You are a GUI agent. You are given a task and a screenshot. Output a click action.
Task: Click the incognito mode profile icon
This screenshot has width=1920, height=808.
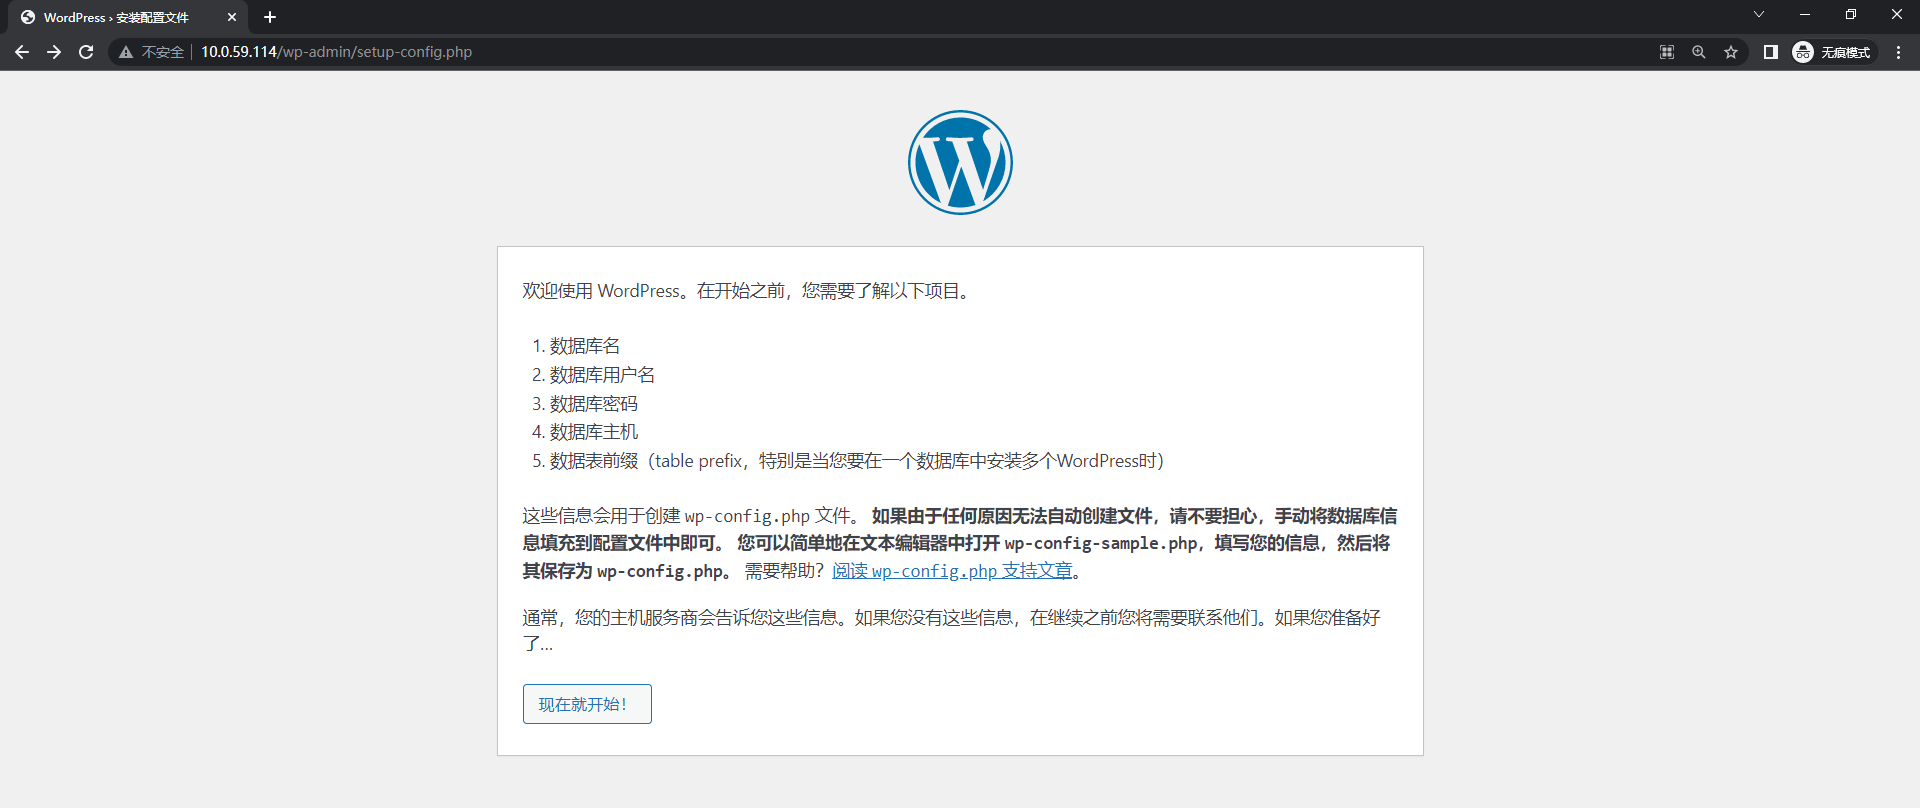coord(1803,52)
